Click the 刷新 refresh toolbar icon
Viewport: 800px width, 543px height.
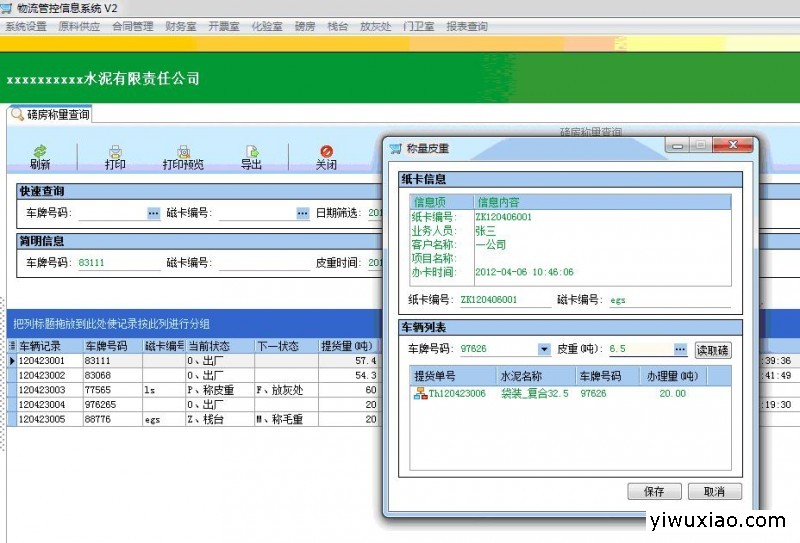[40, 151]
